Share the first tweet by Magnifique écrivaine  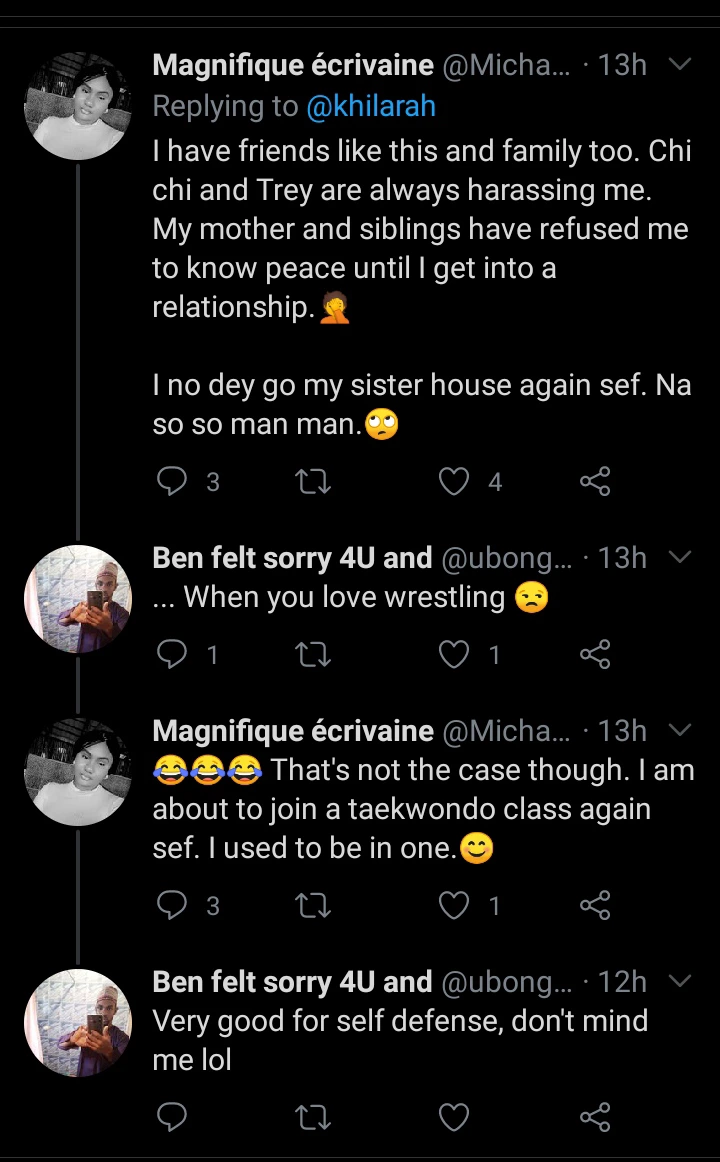tap(595, 482)
